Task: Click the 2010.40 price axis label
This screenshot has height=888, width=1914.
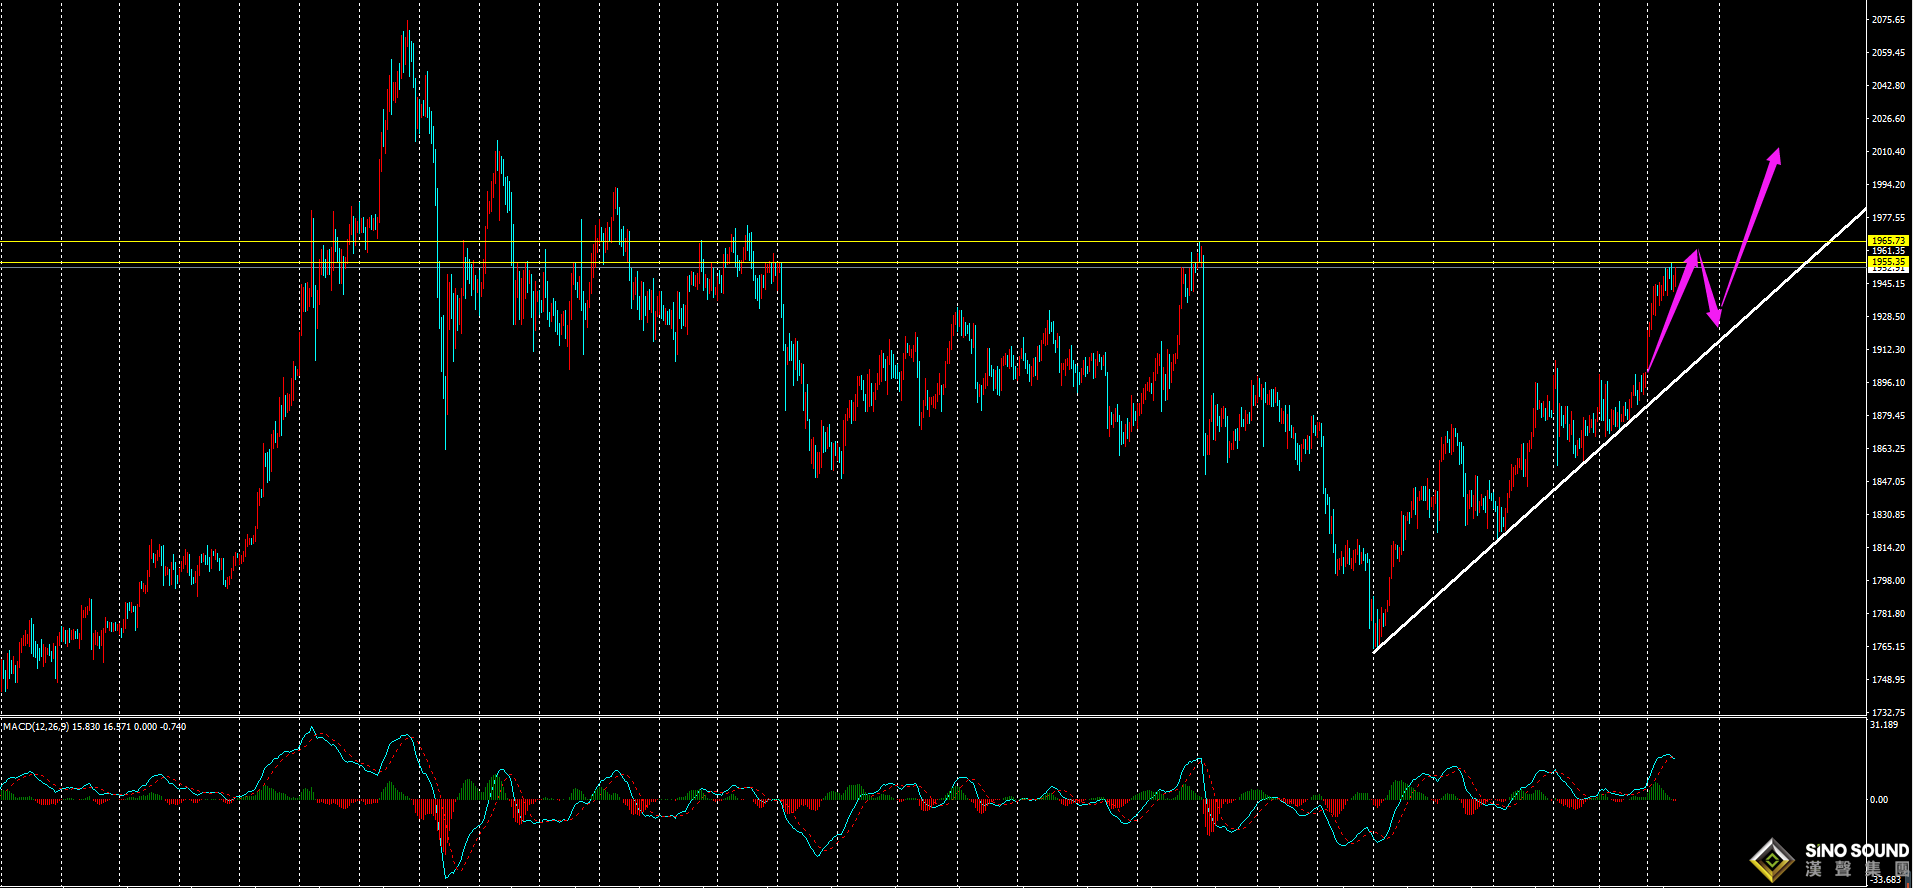Action: 1888,152
